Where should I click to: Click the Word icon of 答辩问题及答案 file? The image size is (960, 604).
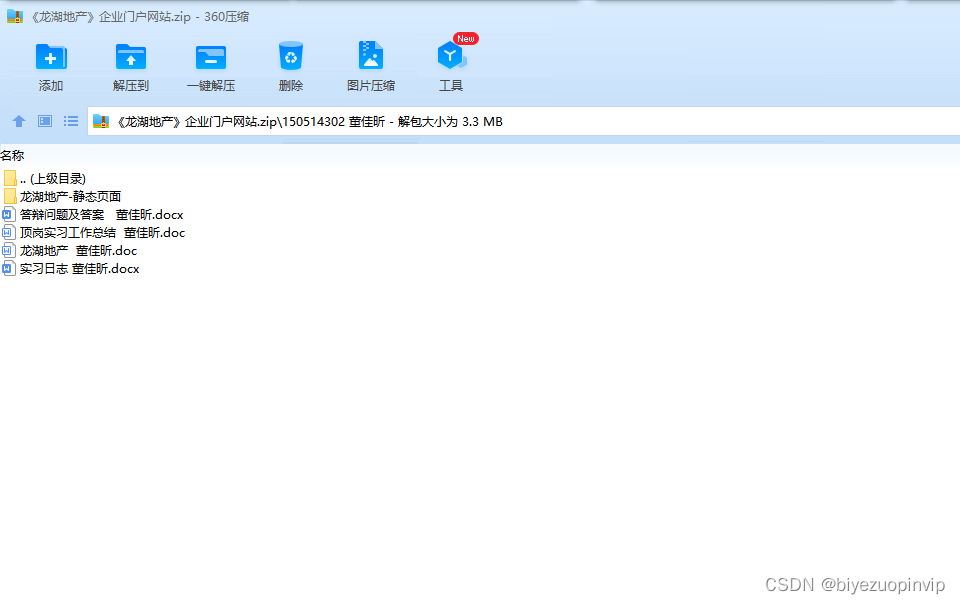click(9, 214)
